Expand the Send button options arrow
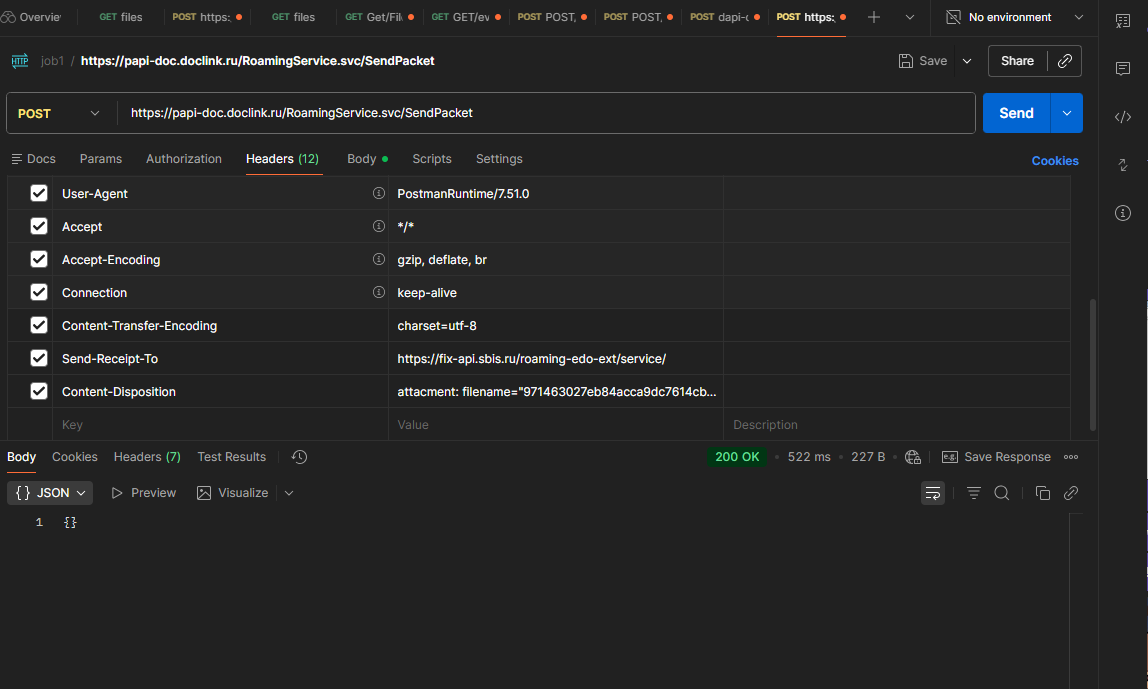1148x689 pixels. 1067,113
